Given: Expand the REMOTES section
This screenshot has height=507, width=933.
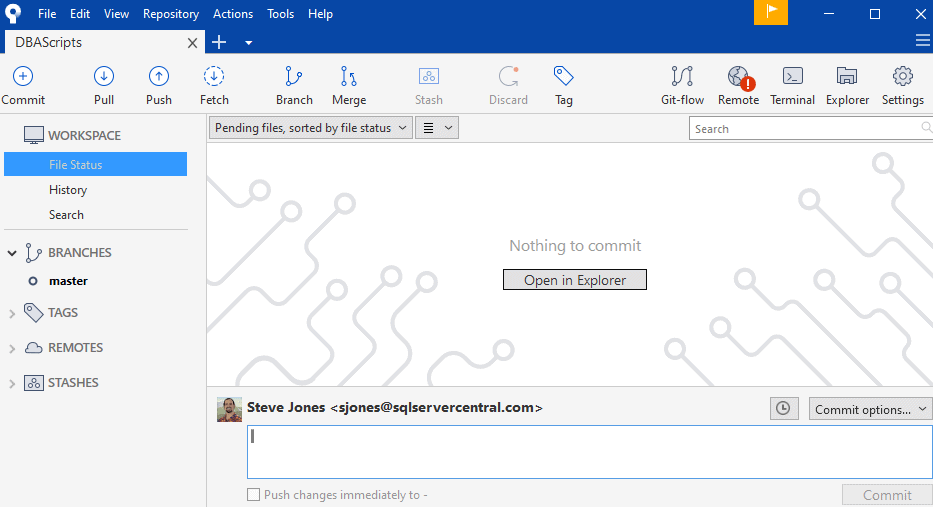Looking at the screenshot, I should (12, 348).
